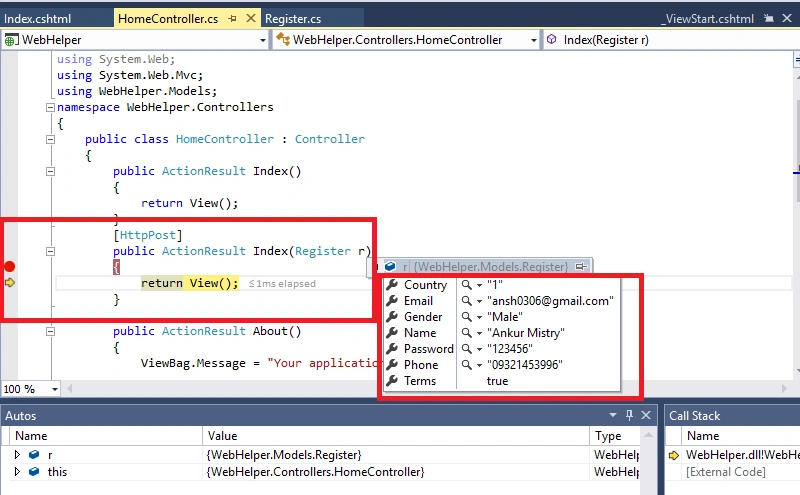Toggle the red breakpoint in the margin
This screenshot has width=800, height=495.
pyautogui.click(x=9, y=266)
